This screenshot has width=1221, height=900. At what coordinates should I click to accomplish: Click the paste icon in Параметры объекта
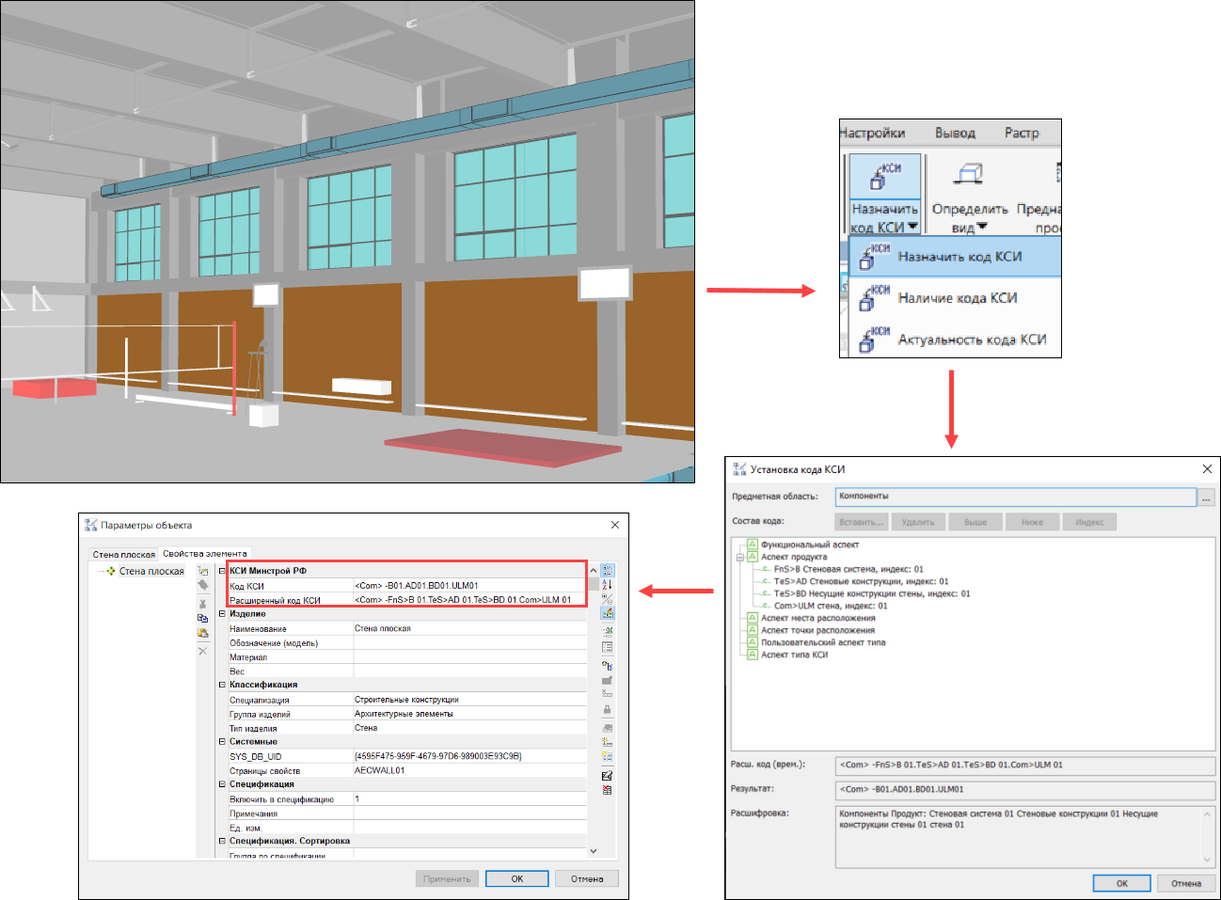tap(203, 634)
